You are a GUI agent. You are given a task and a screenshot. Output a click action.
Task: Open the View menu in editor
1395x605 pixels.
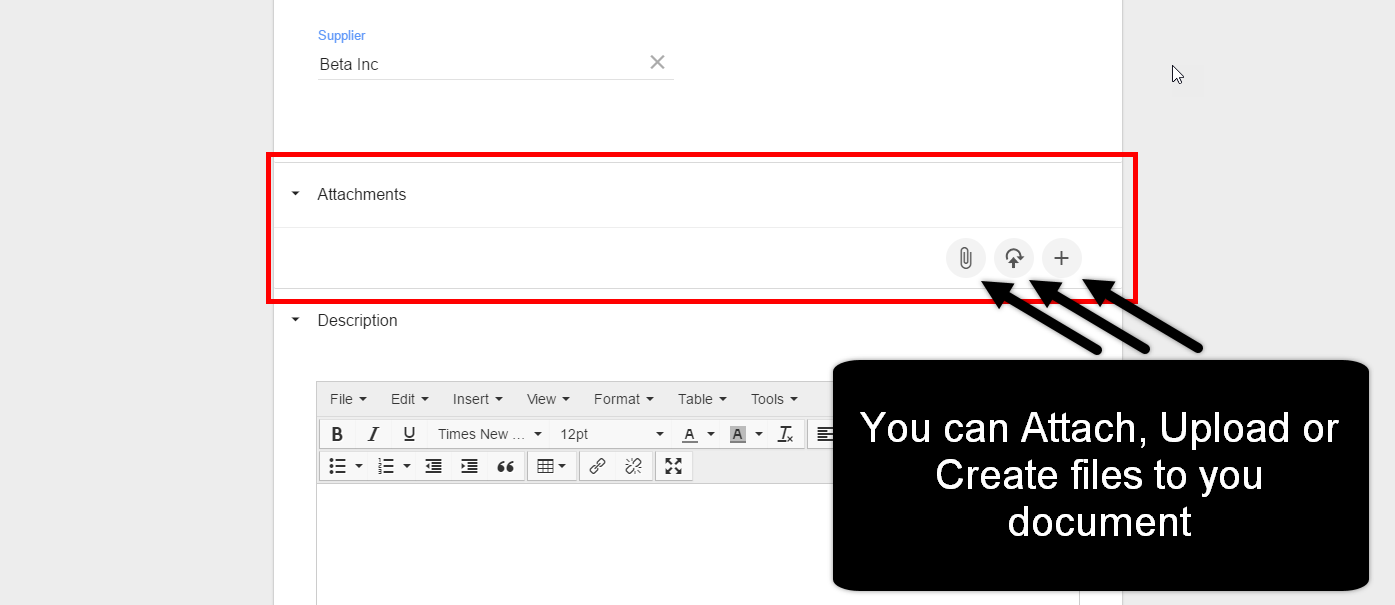coord(548,399)
